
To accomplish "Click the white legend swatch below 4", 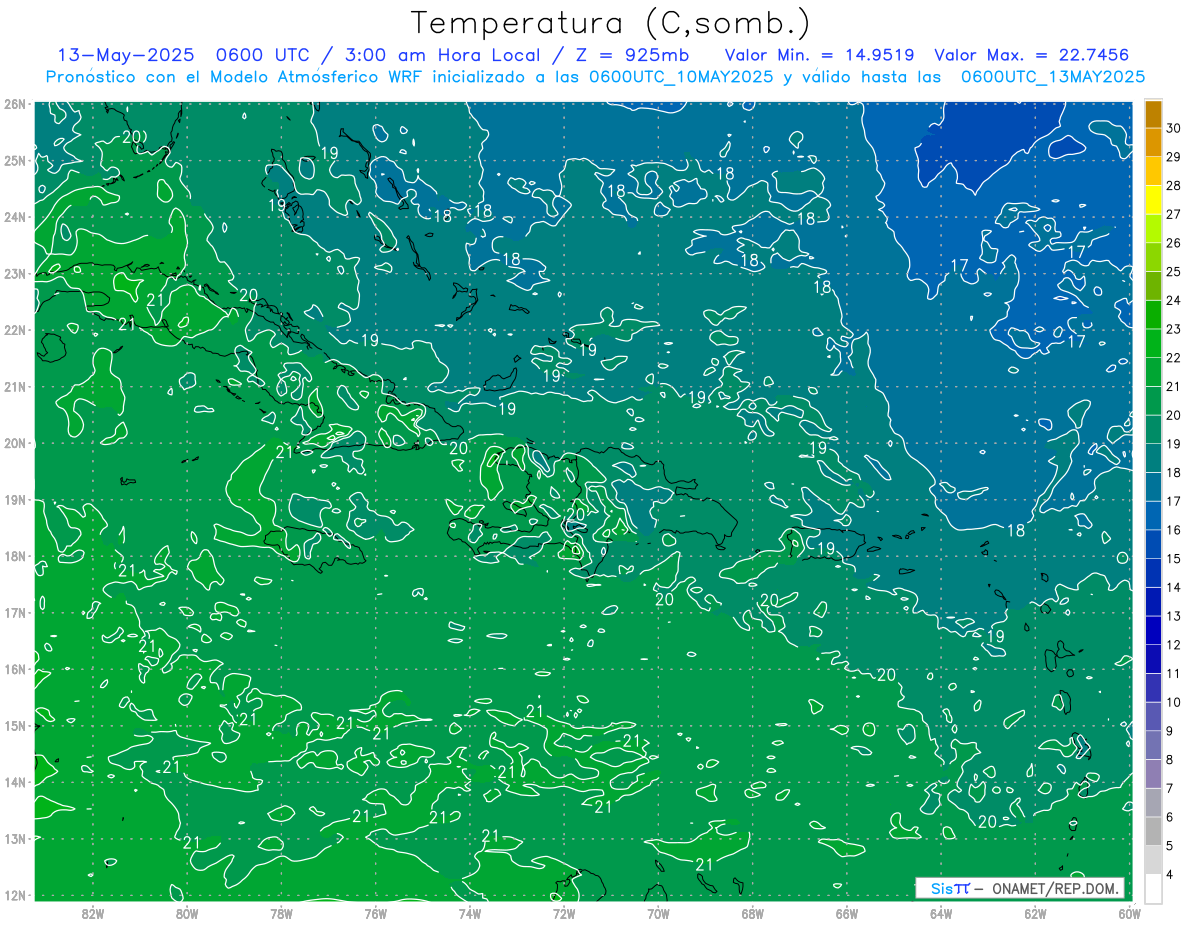I will [1154, 888].
